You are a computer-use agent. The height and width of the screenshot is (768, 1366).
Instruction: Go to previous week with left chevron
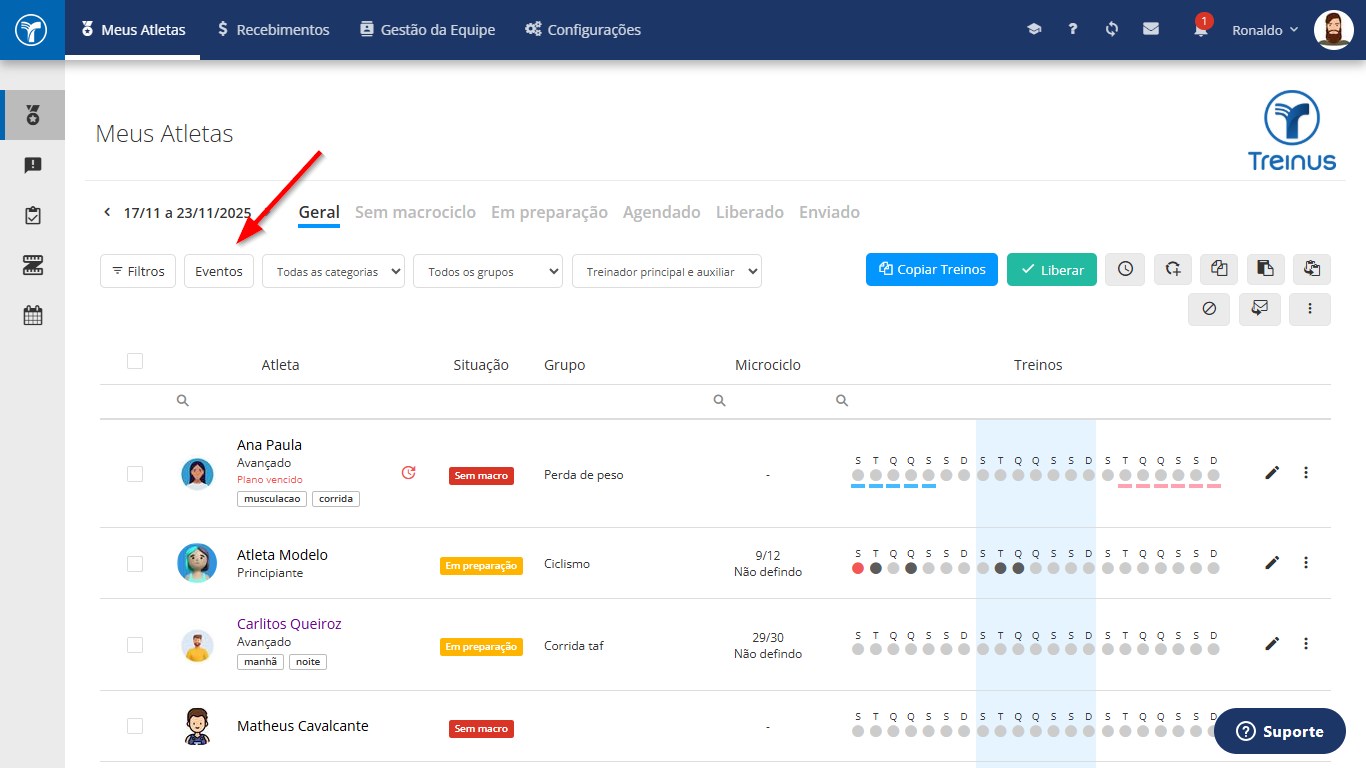pos(107,212)
